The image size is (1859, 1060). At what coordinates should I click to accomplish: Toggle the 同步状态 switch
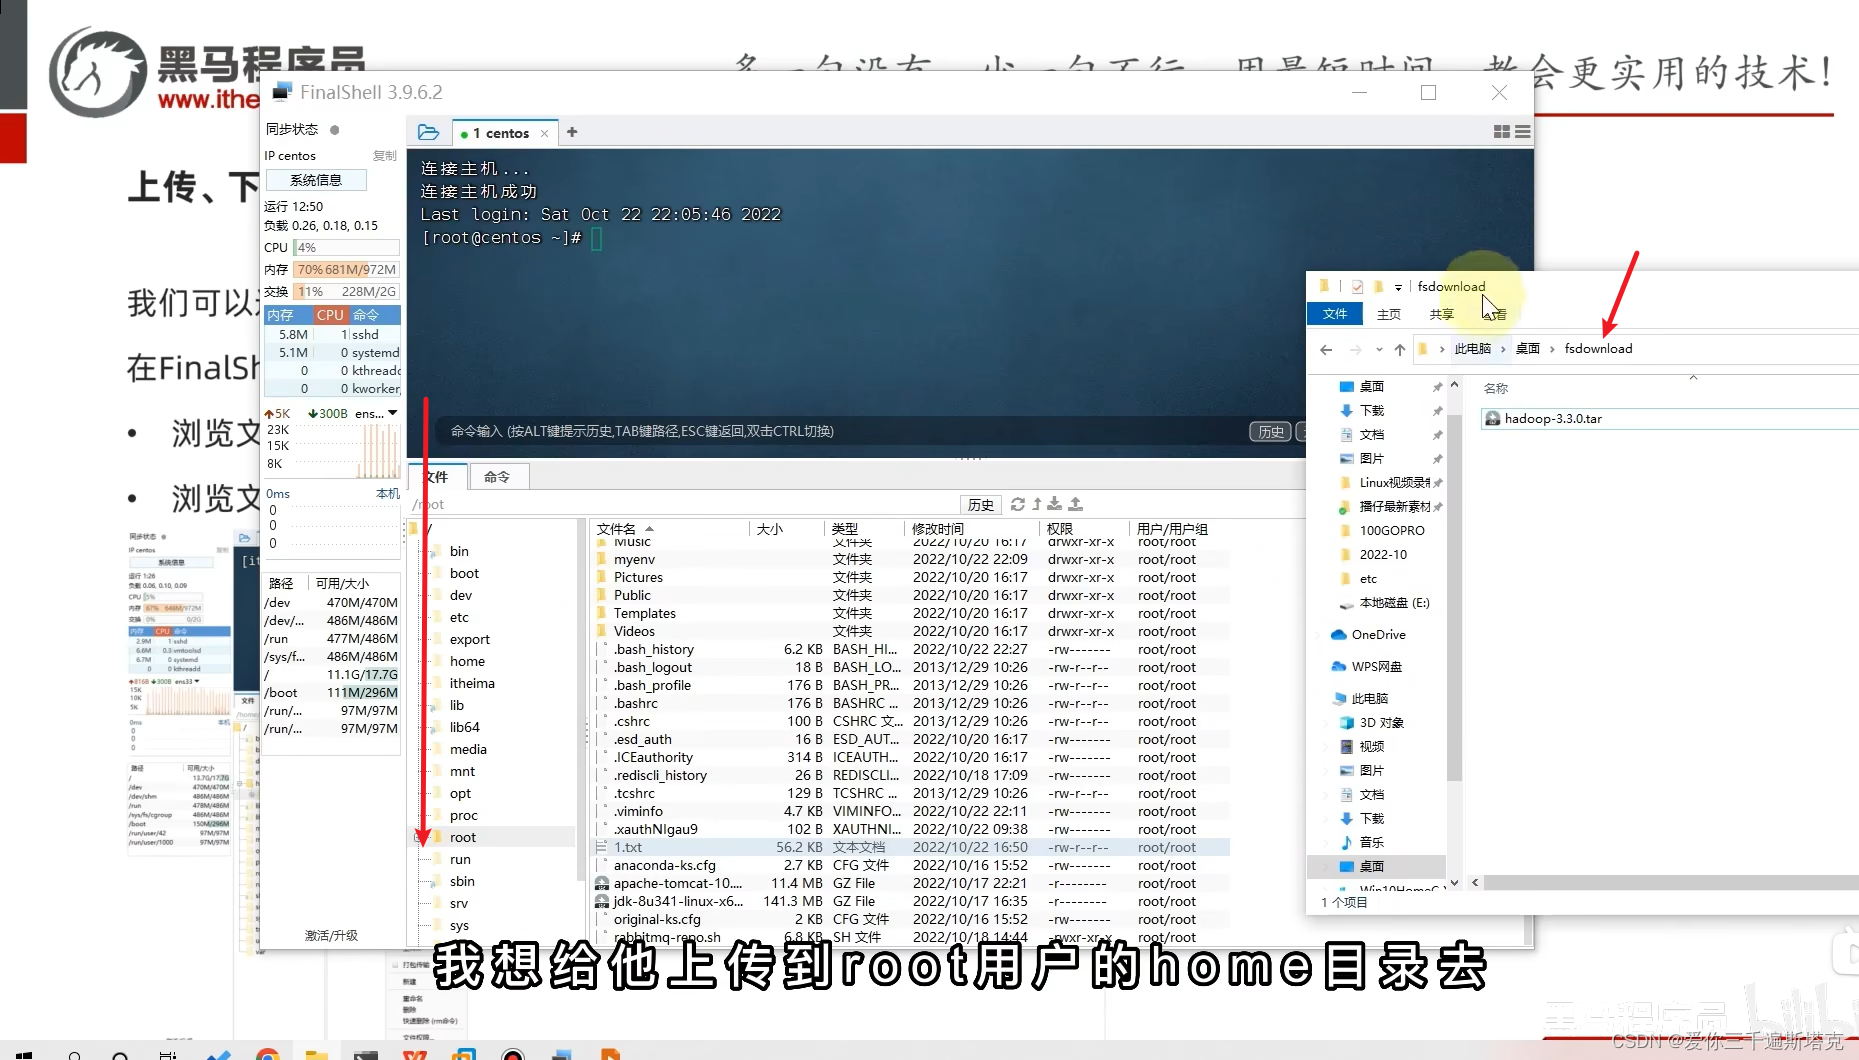(332, 129)
